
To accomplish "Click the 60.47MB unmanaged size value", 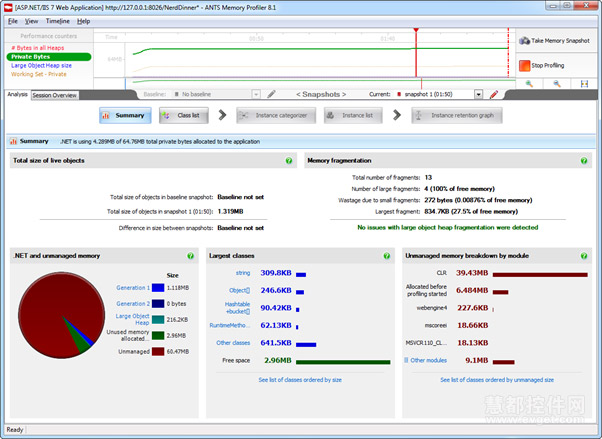I will (x=178, y=351).
